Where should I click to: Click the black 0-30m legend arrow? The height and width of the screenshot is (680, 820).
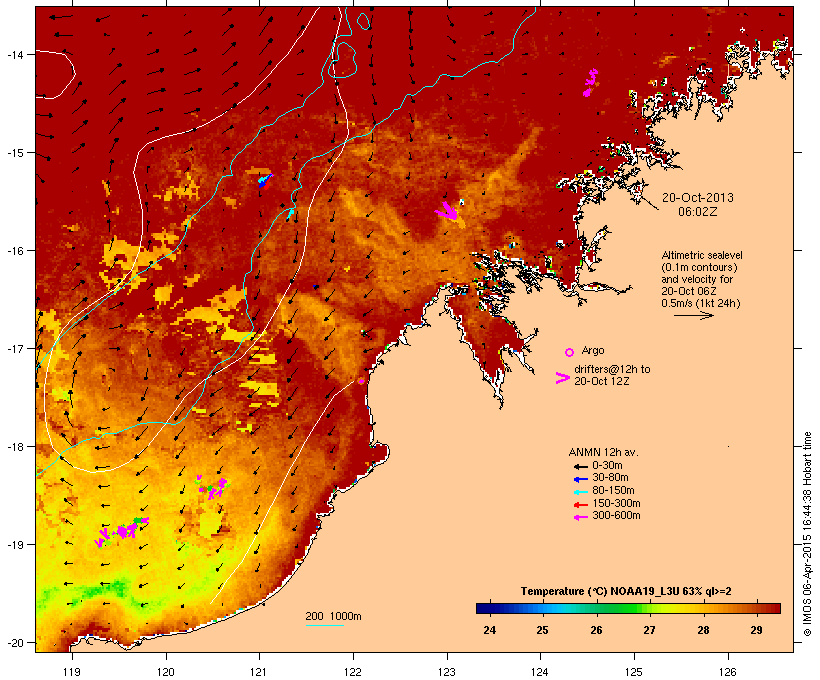(x=580, y=467)
